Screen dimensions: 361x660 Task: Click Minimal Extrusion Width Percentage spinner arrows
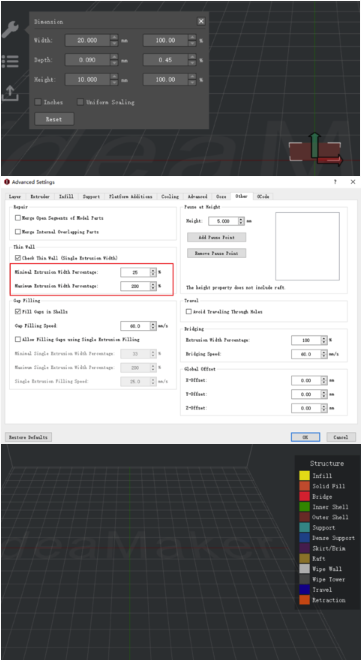[x=153, y=272]
